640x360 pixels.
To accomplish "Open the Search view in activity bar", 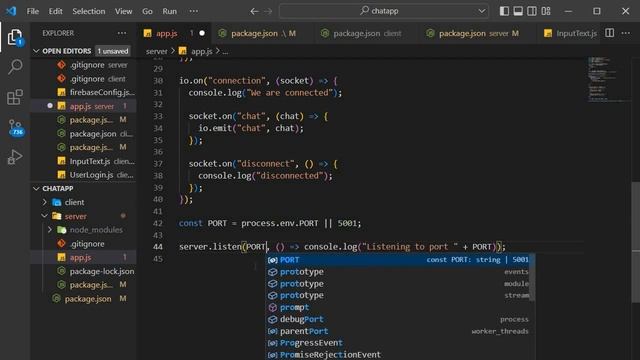I will coord(15,66).
